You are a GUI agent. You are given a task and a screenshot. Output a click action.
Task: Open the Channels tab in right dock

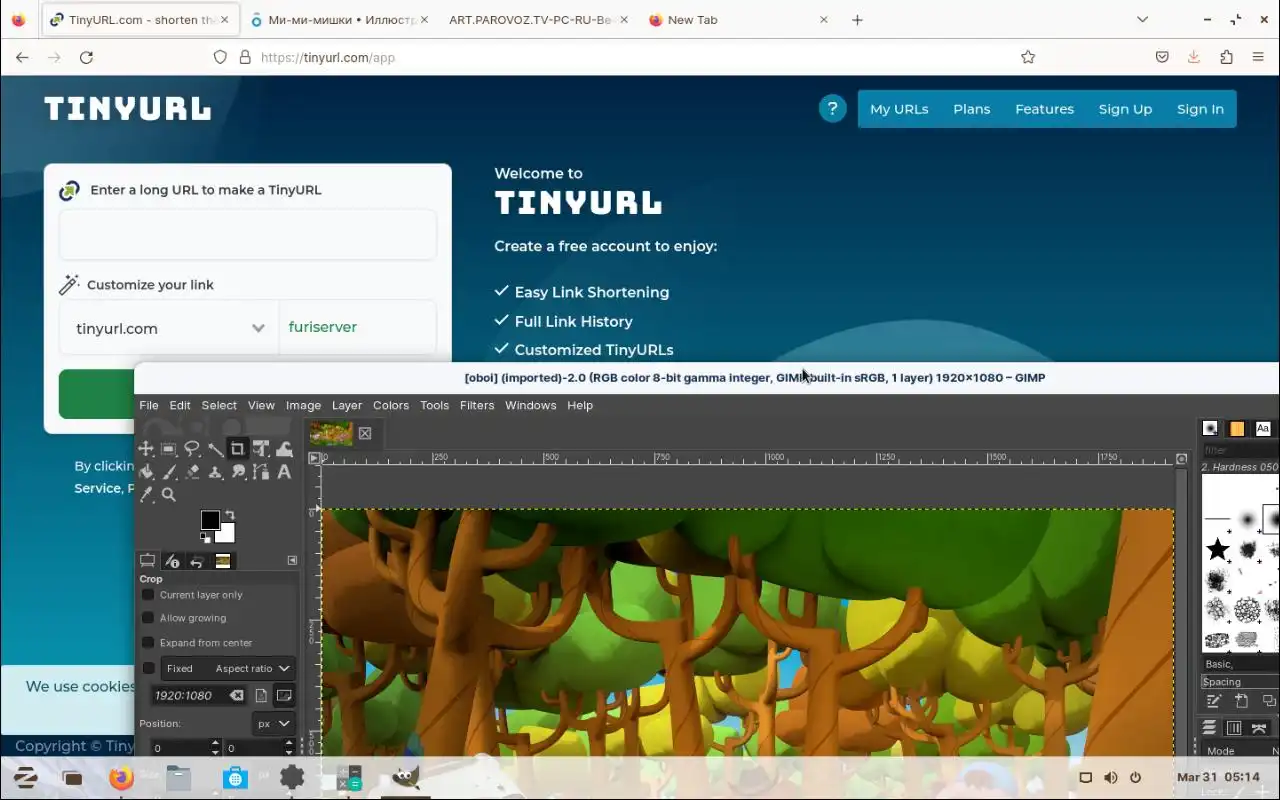coord(1234,728)
